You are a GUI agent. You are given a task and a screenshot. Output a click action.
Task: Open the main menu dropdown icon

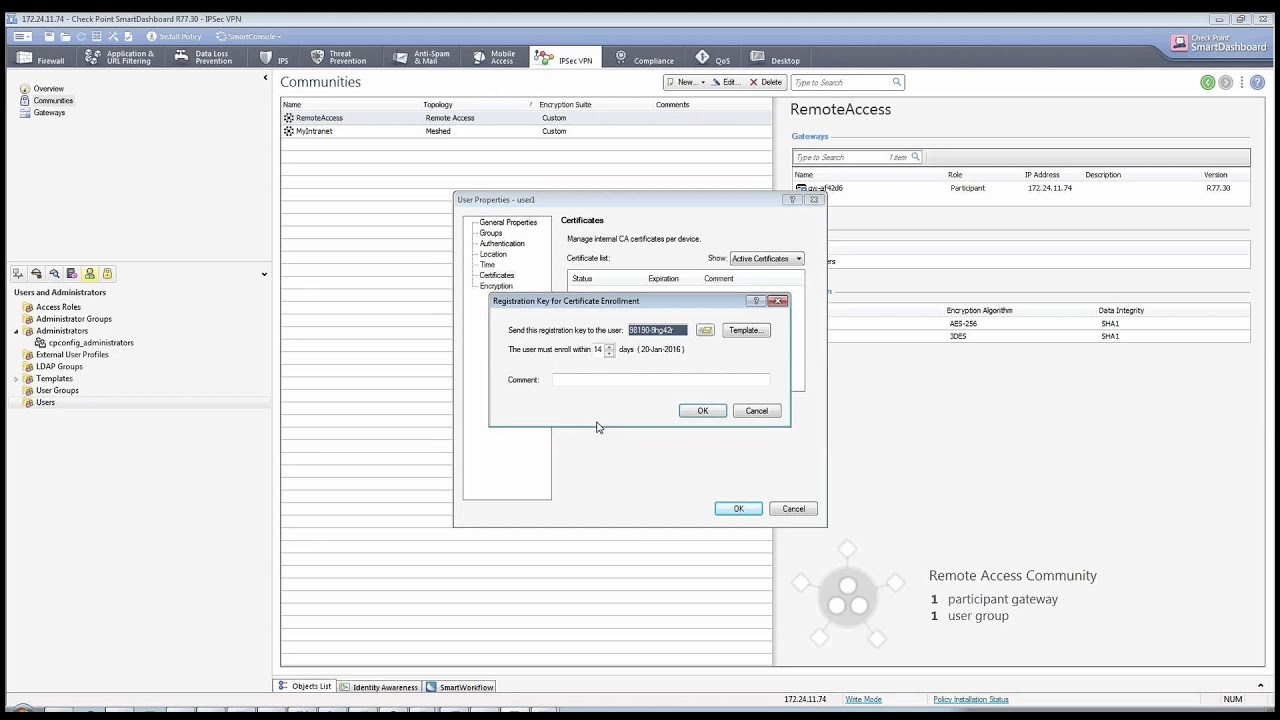click(x=22, y=37)
